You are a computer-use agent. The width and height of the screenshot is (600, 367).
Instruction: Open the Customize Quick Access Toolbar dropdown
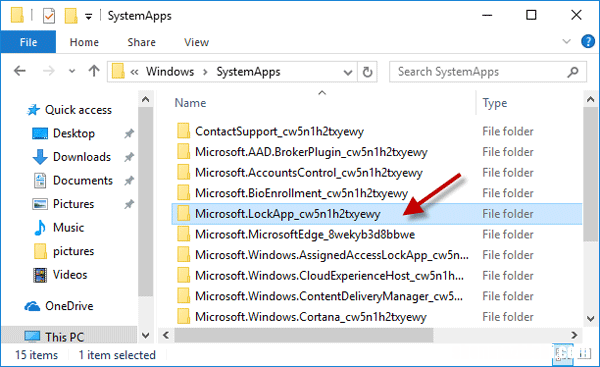88,16
